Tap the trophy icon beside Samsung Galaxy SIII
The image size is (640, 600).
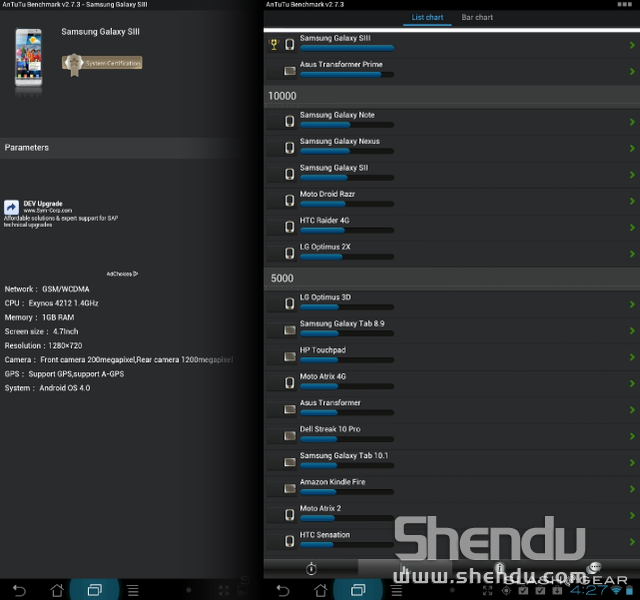coord(274,44)
